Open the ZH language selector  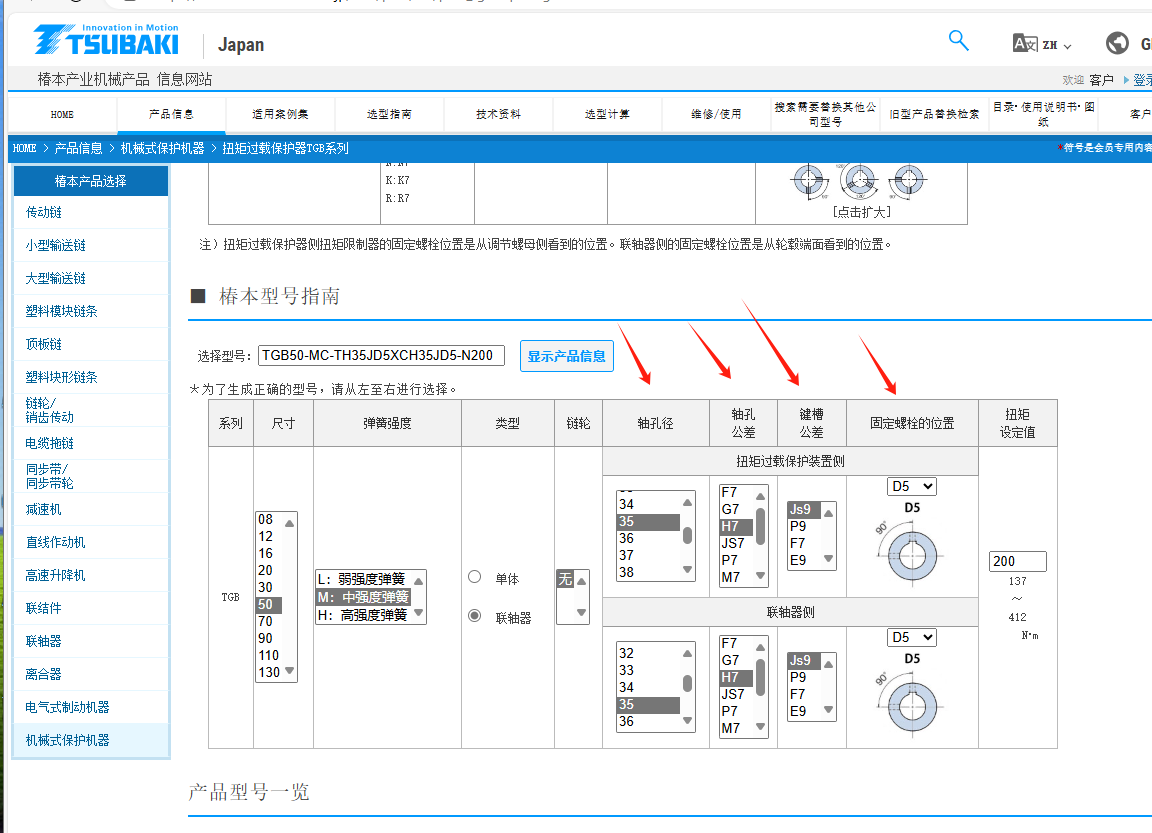pos(1042,44)
